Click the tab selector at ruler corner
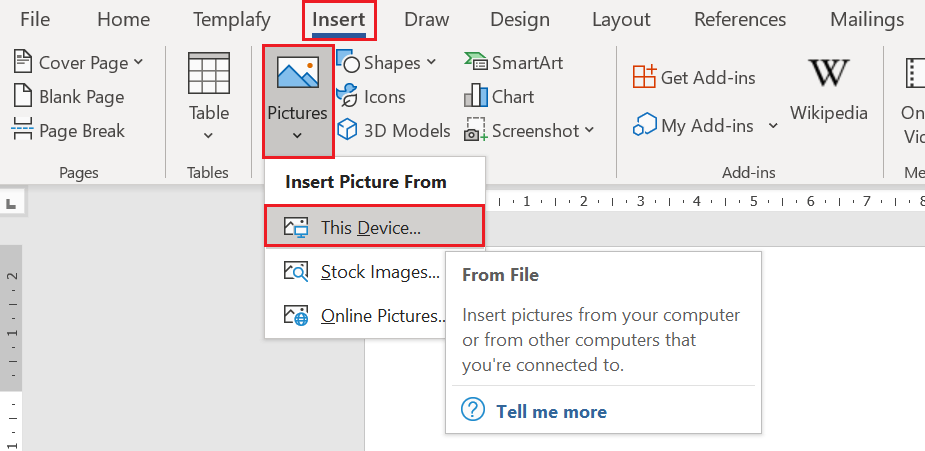This screenshot has width=925, height=451. coord(11,205)
